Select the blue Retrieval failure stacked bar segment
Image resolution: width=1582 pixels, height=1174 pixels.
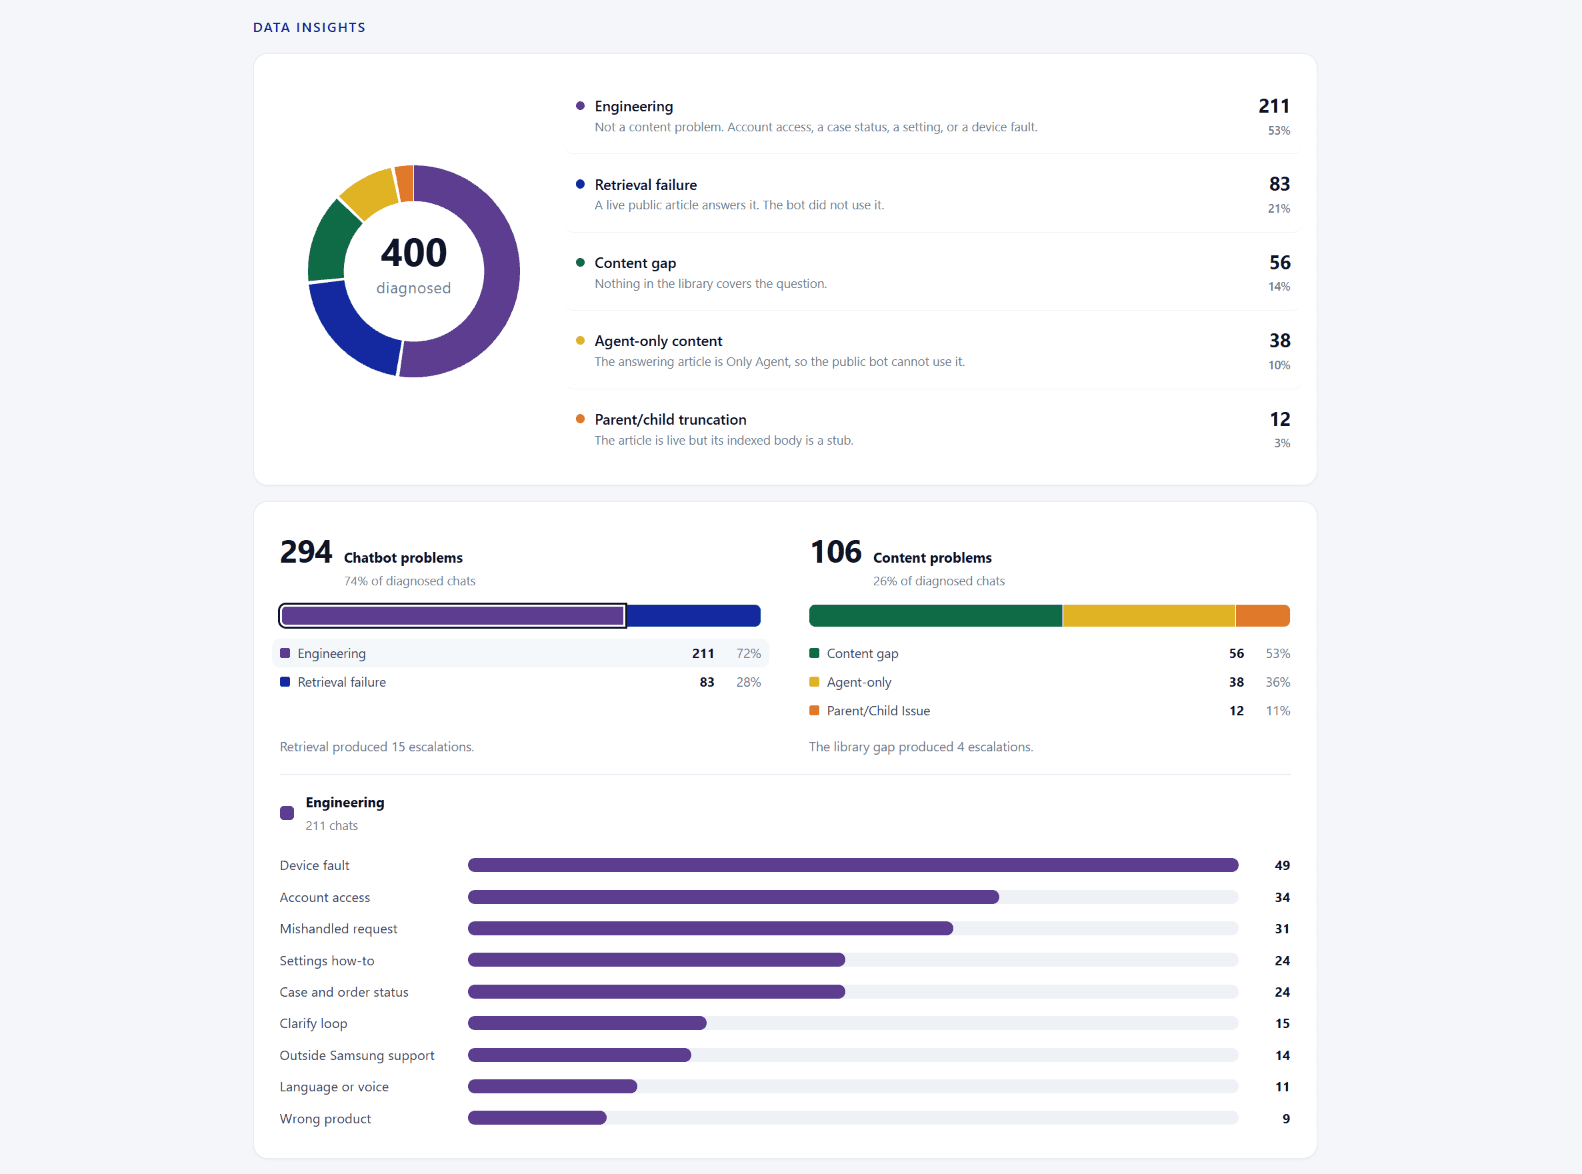coord(694,616)
